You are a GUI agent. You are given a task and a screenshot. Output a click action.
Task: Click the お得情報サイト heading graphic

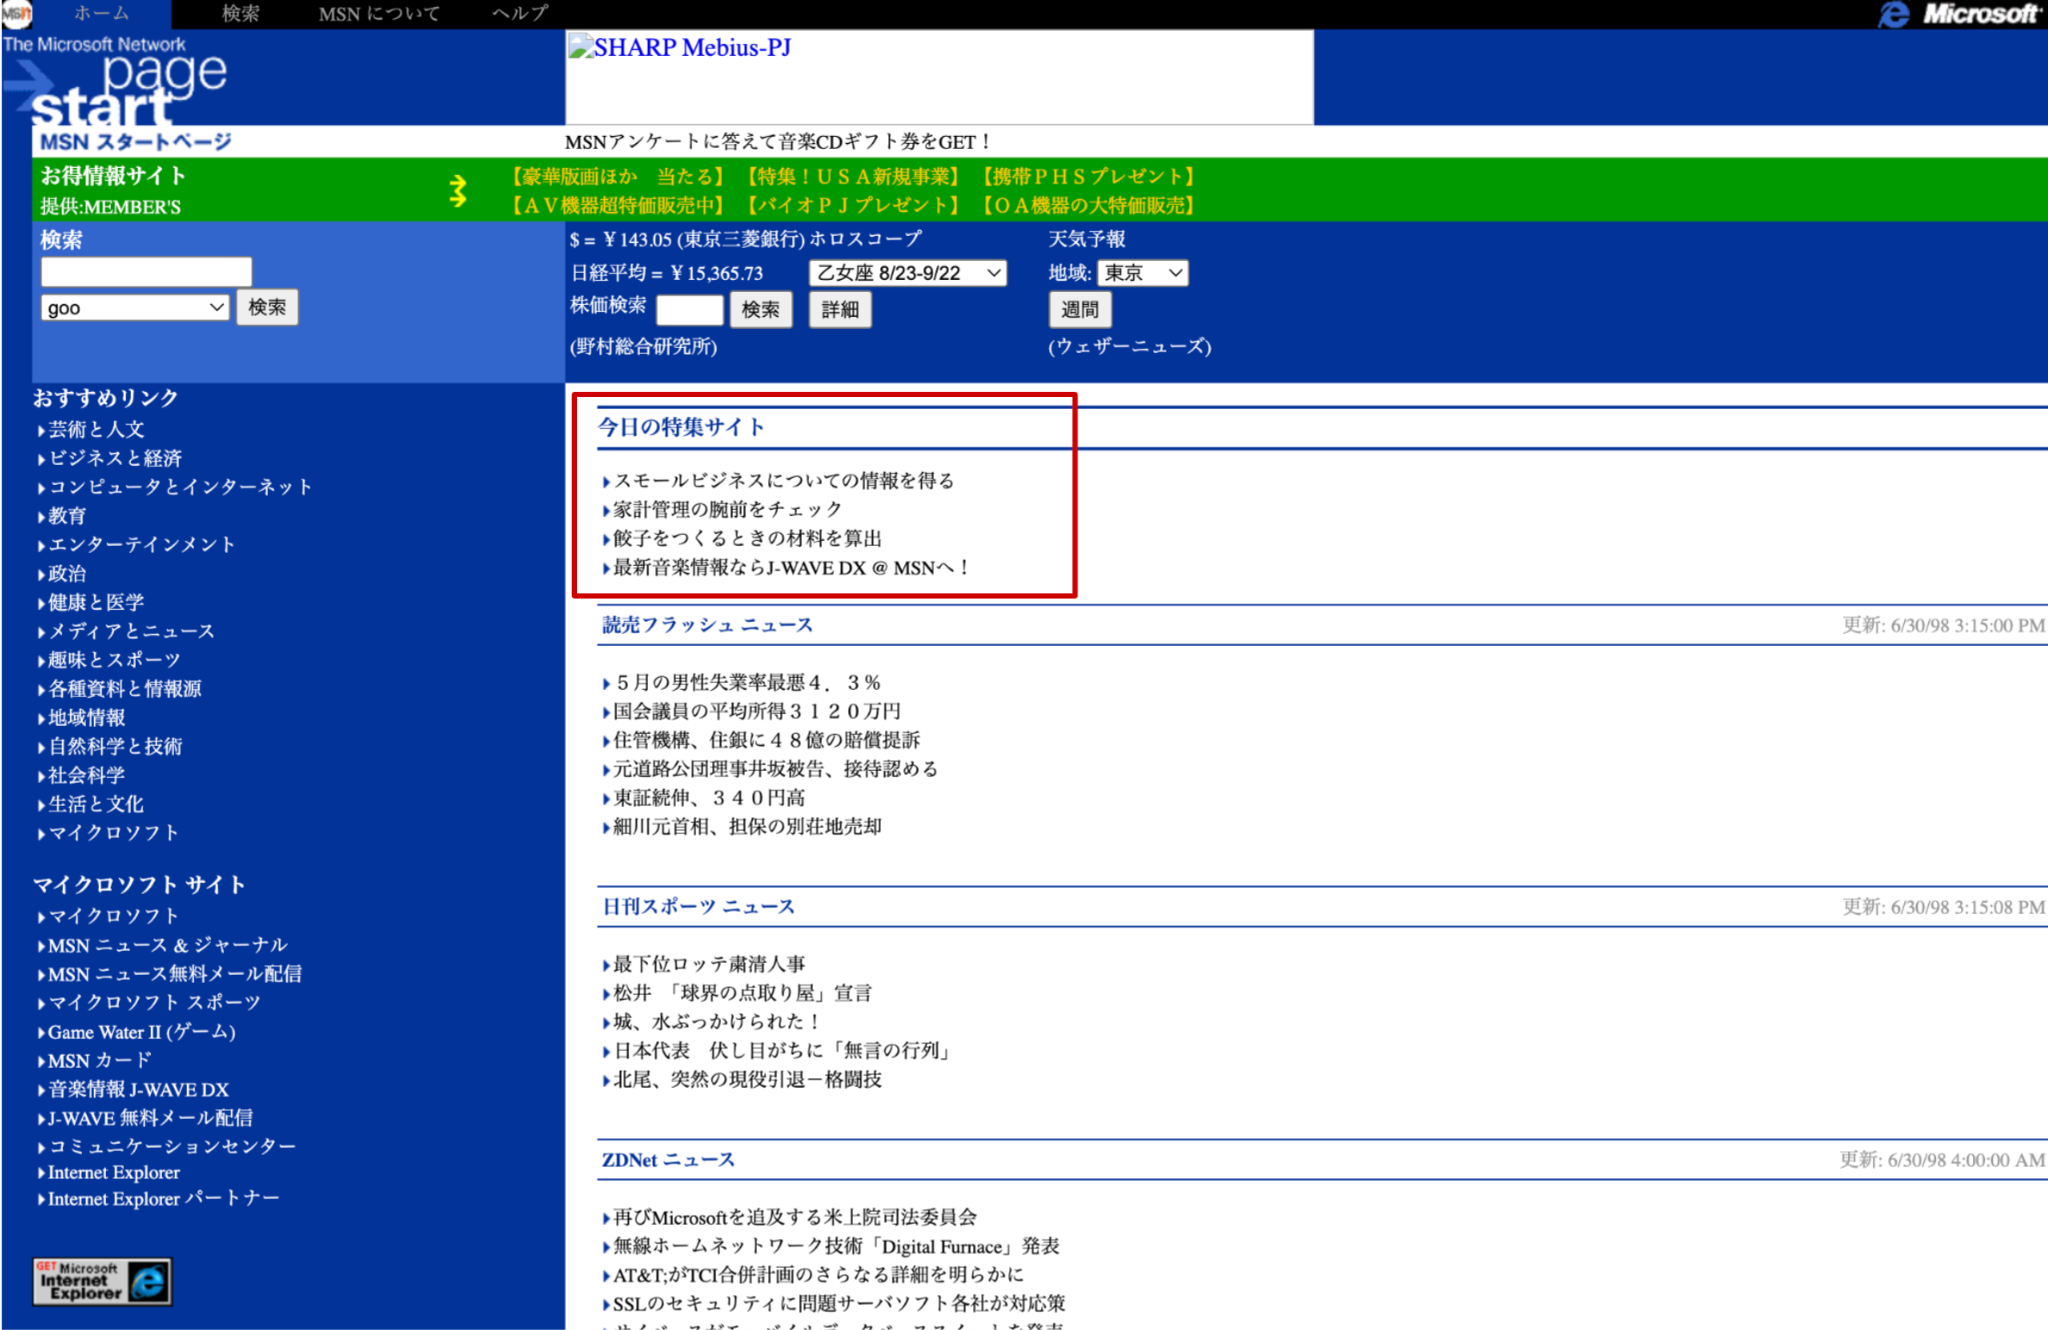click(112, 176)
